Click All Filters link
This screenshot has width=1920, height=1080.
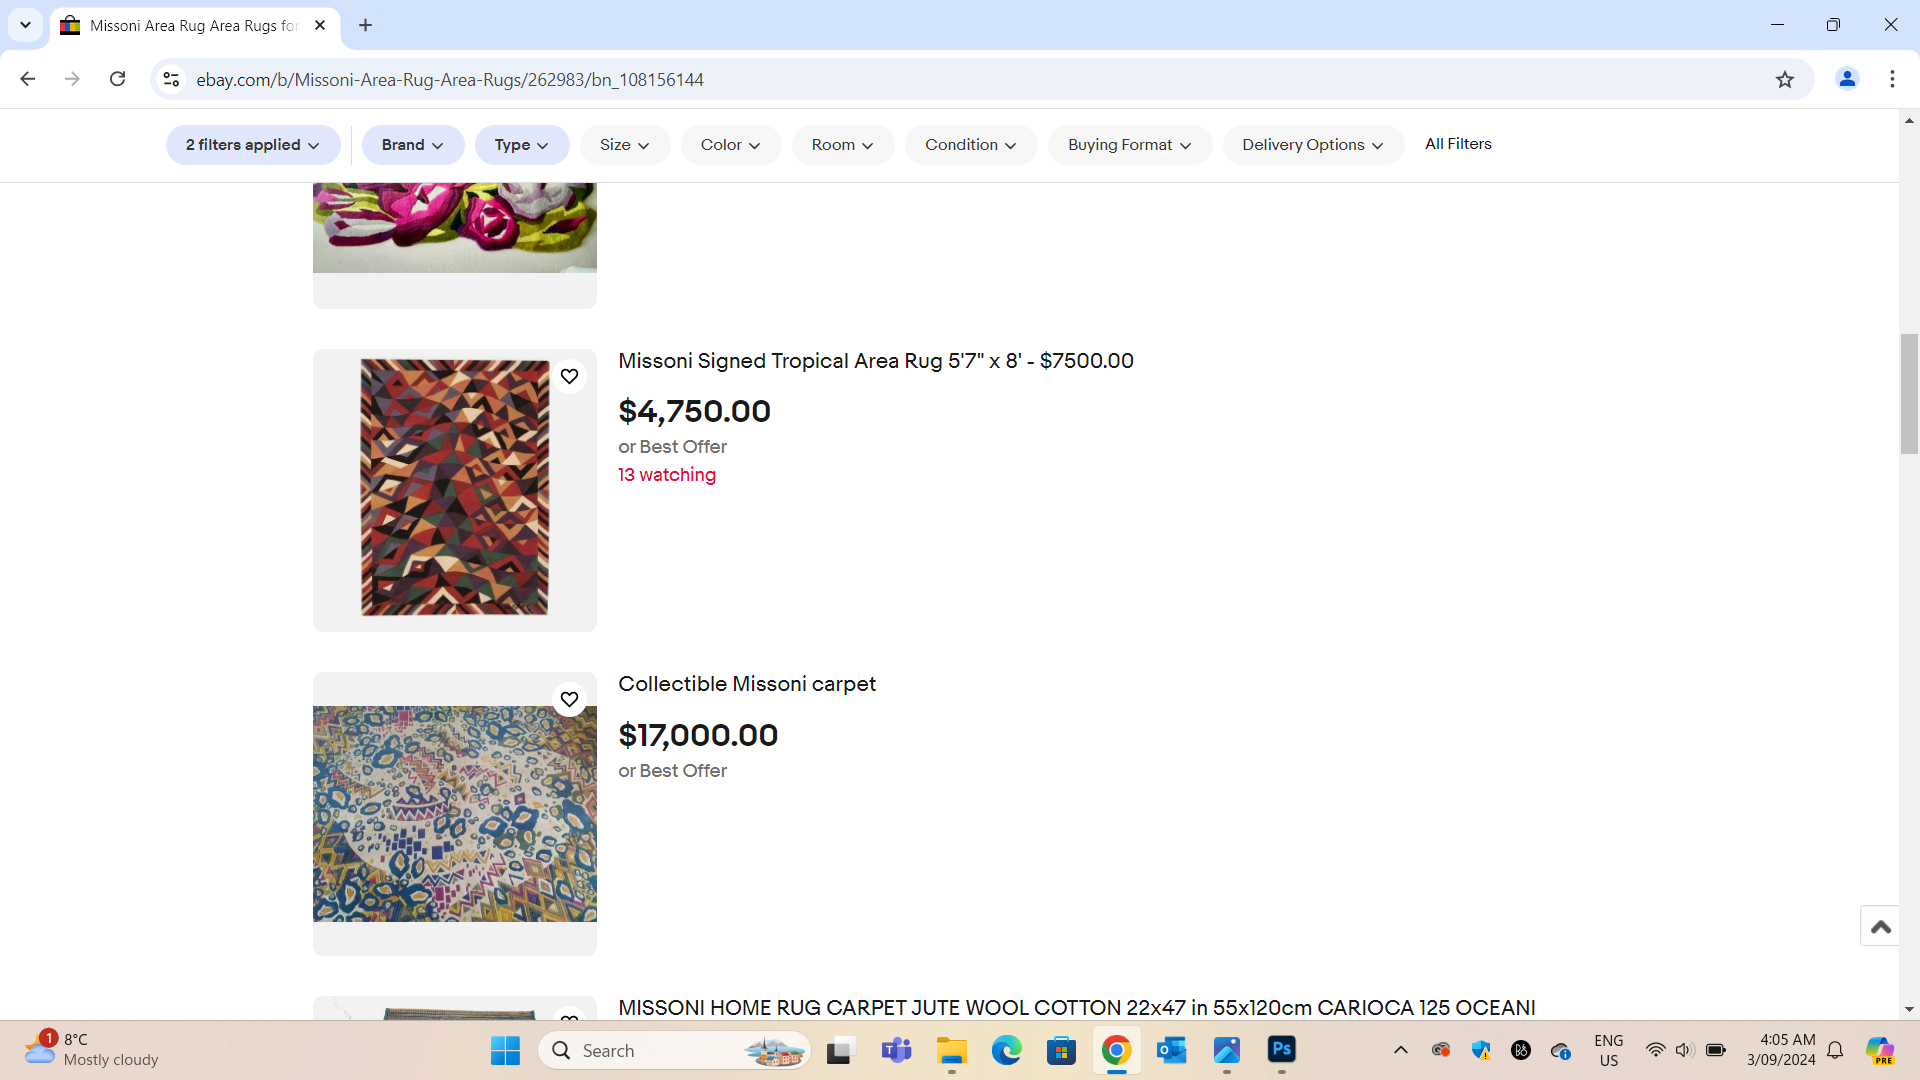click(1458, 144)
